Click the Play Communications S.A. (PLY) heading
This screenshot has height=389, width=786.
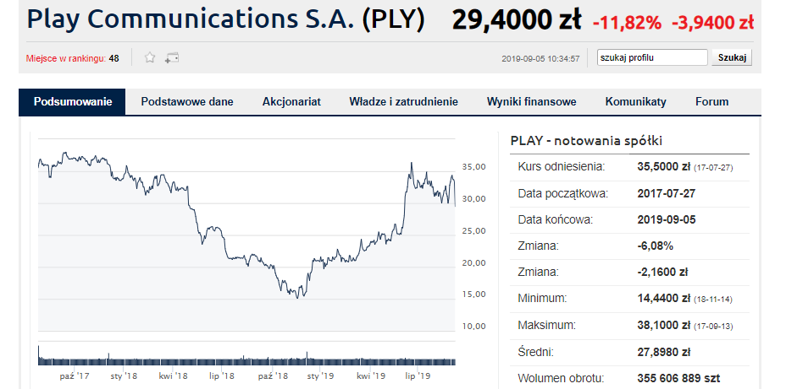[226, 19]
